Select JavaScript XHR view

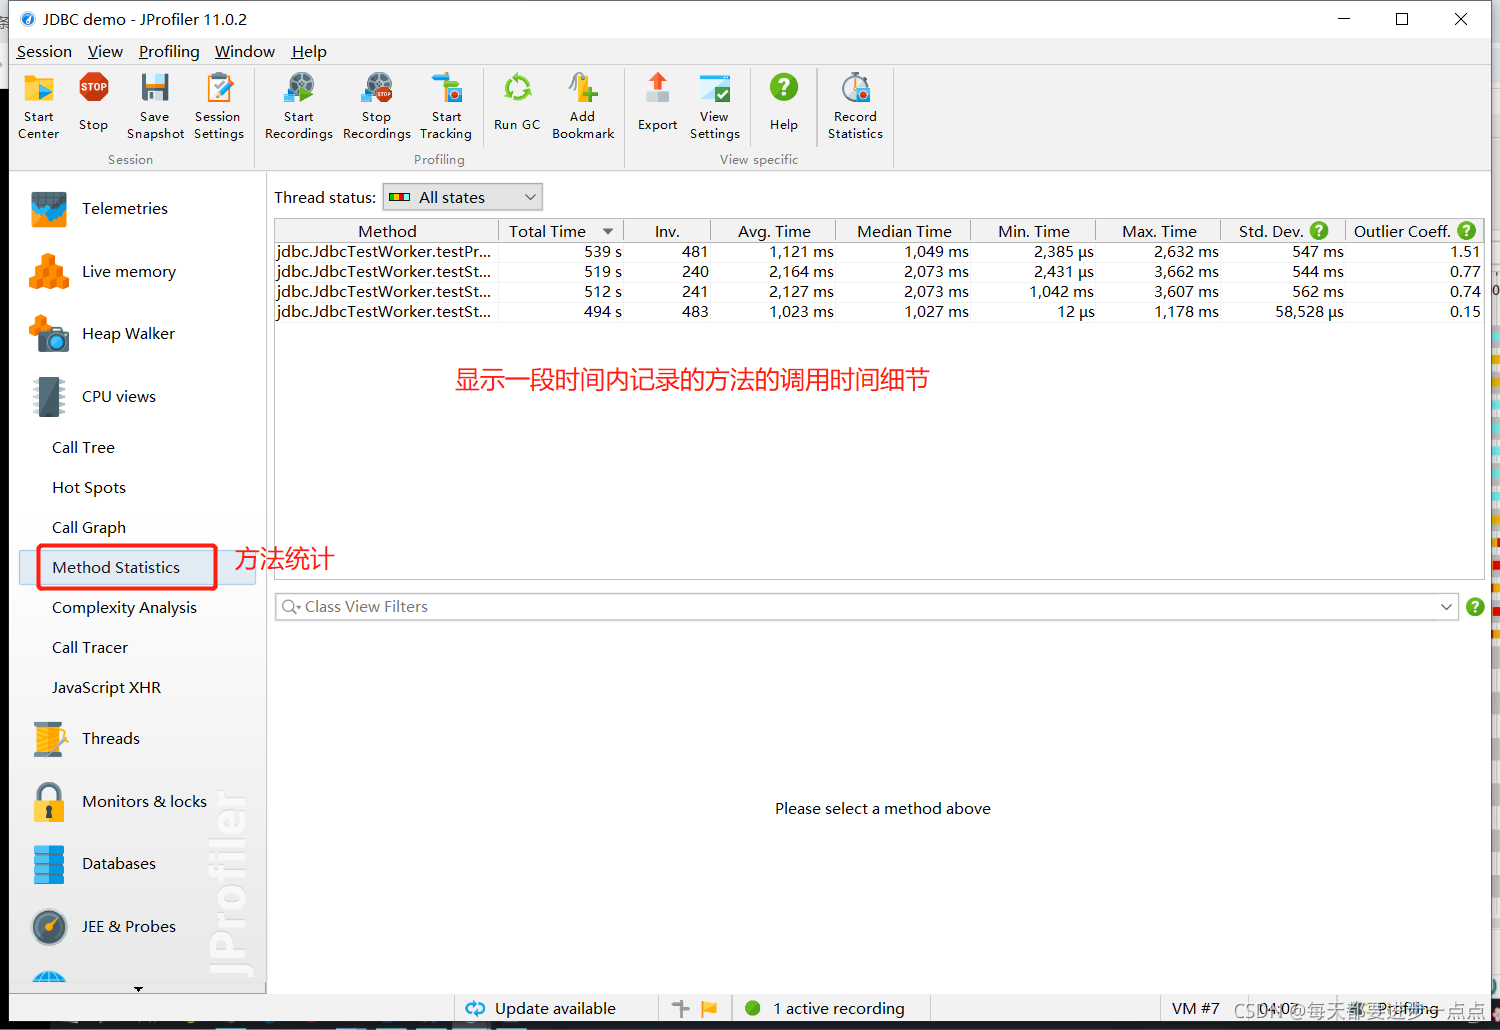tap(106, 688)
